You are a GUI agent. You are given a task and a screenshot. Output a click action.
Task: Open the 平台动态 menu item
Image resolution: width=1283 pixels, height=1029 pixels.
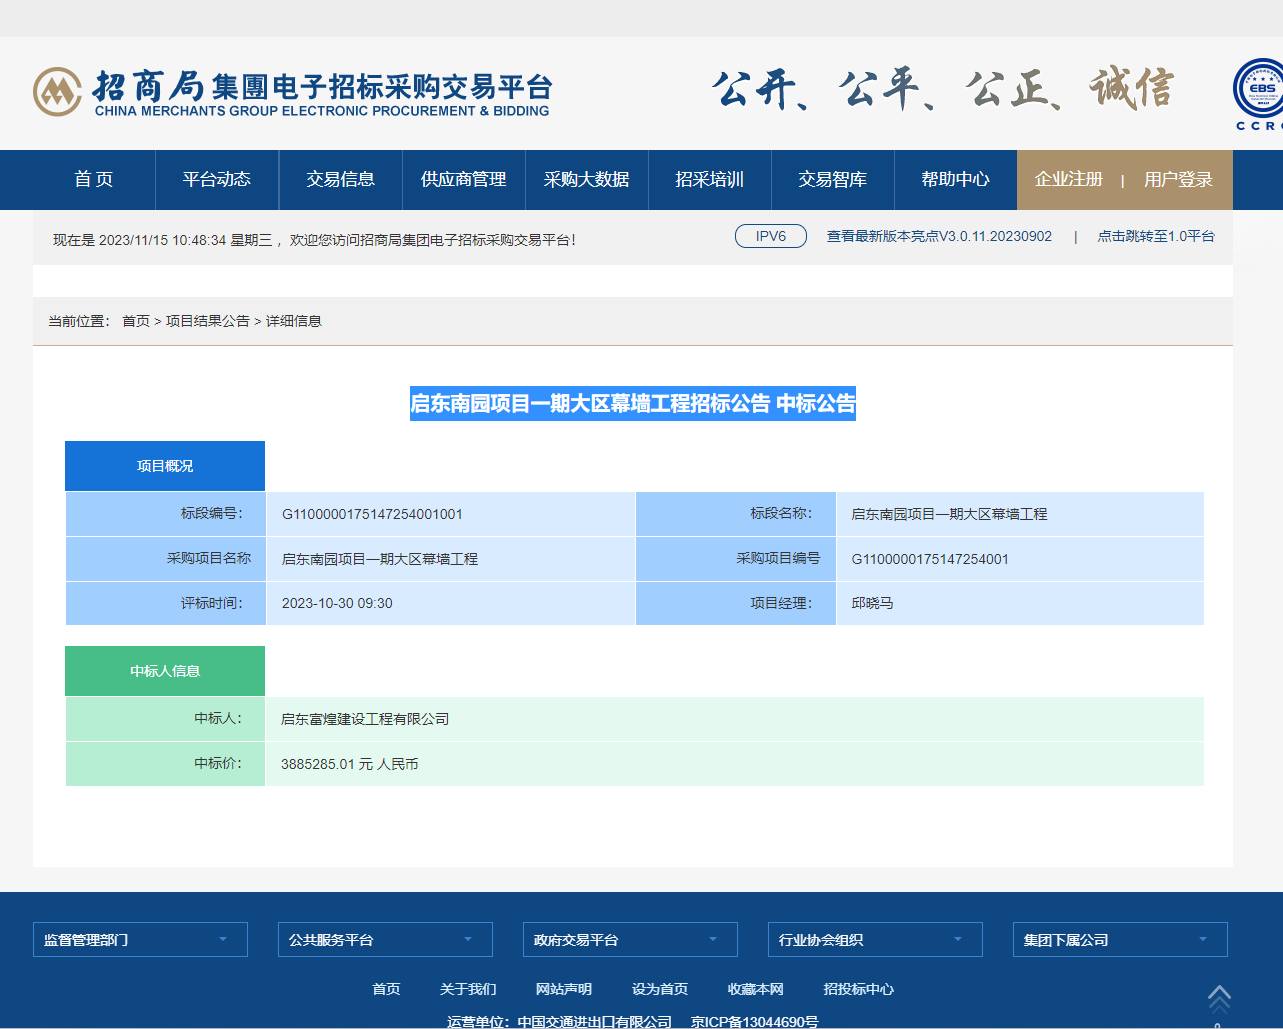click(217, 180)
